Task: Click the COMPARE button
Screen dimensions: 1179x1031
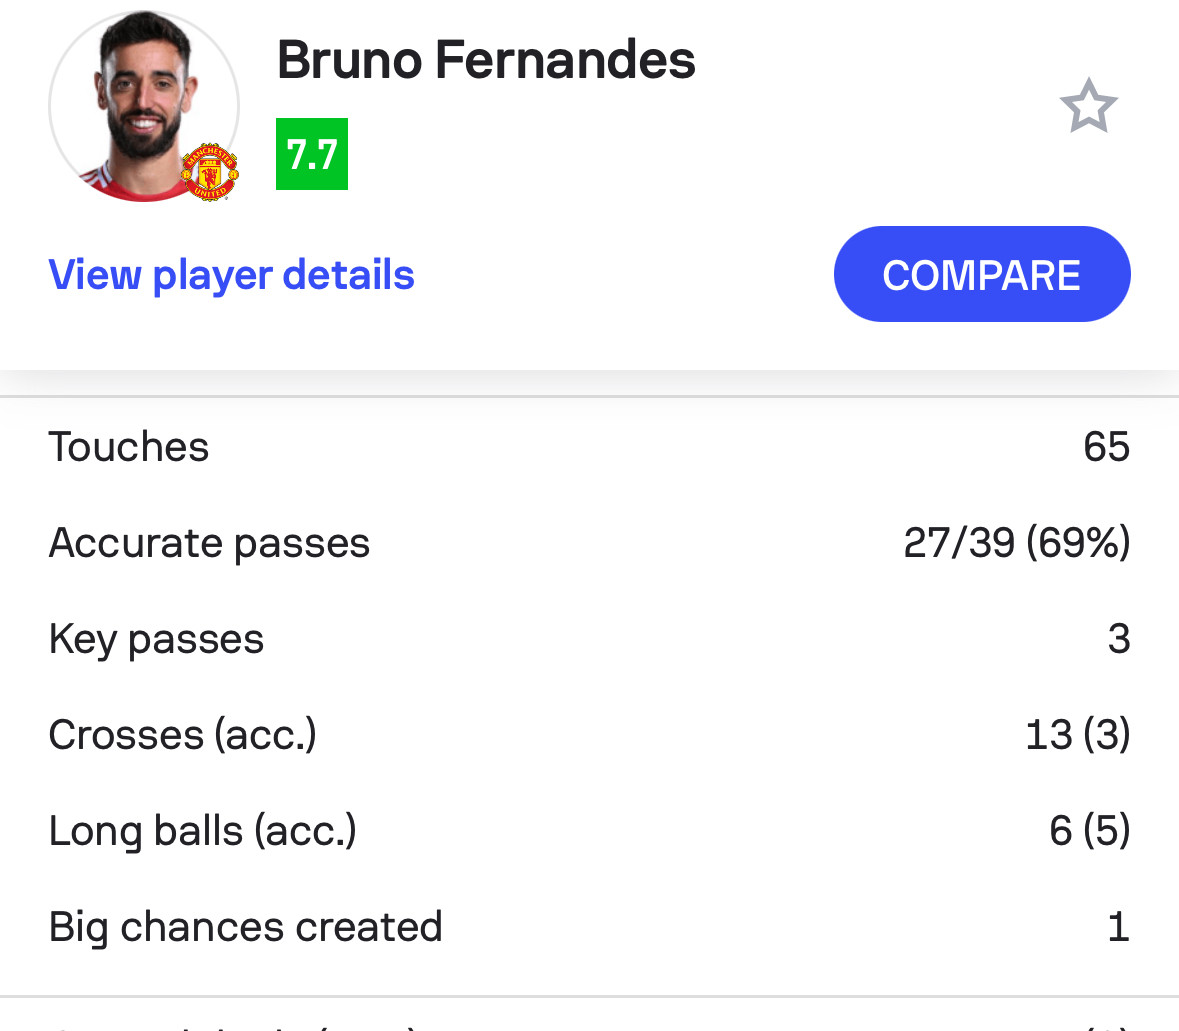Action: click(x=982, y=274)
